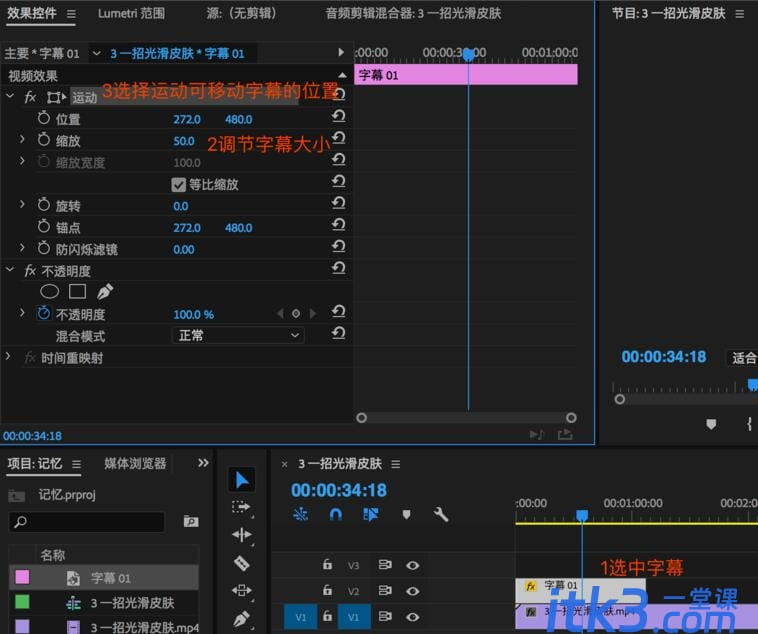The image size is (758, 634).
Task: Toggle the 等比缩放 checkbox
Action: tap(178, 185)
